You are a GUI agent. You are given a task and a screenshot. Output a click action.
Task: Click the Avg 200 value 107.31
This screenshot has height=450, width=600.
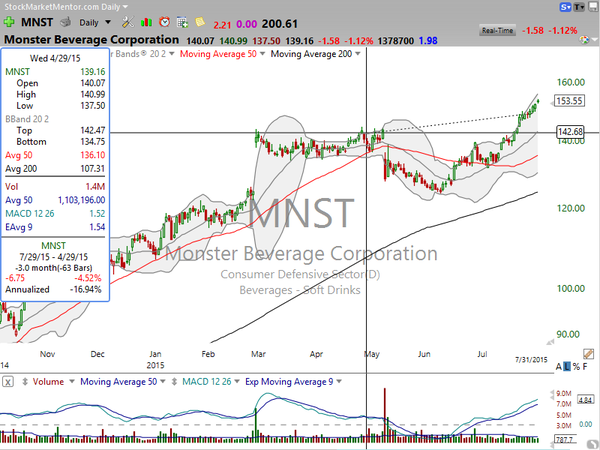pos(93,168)
